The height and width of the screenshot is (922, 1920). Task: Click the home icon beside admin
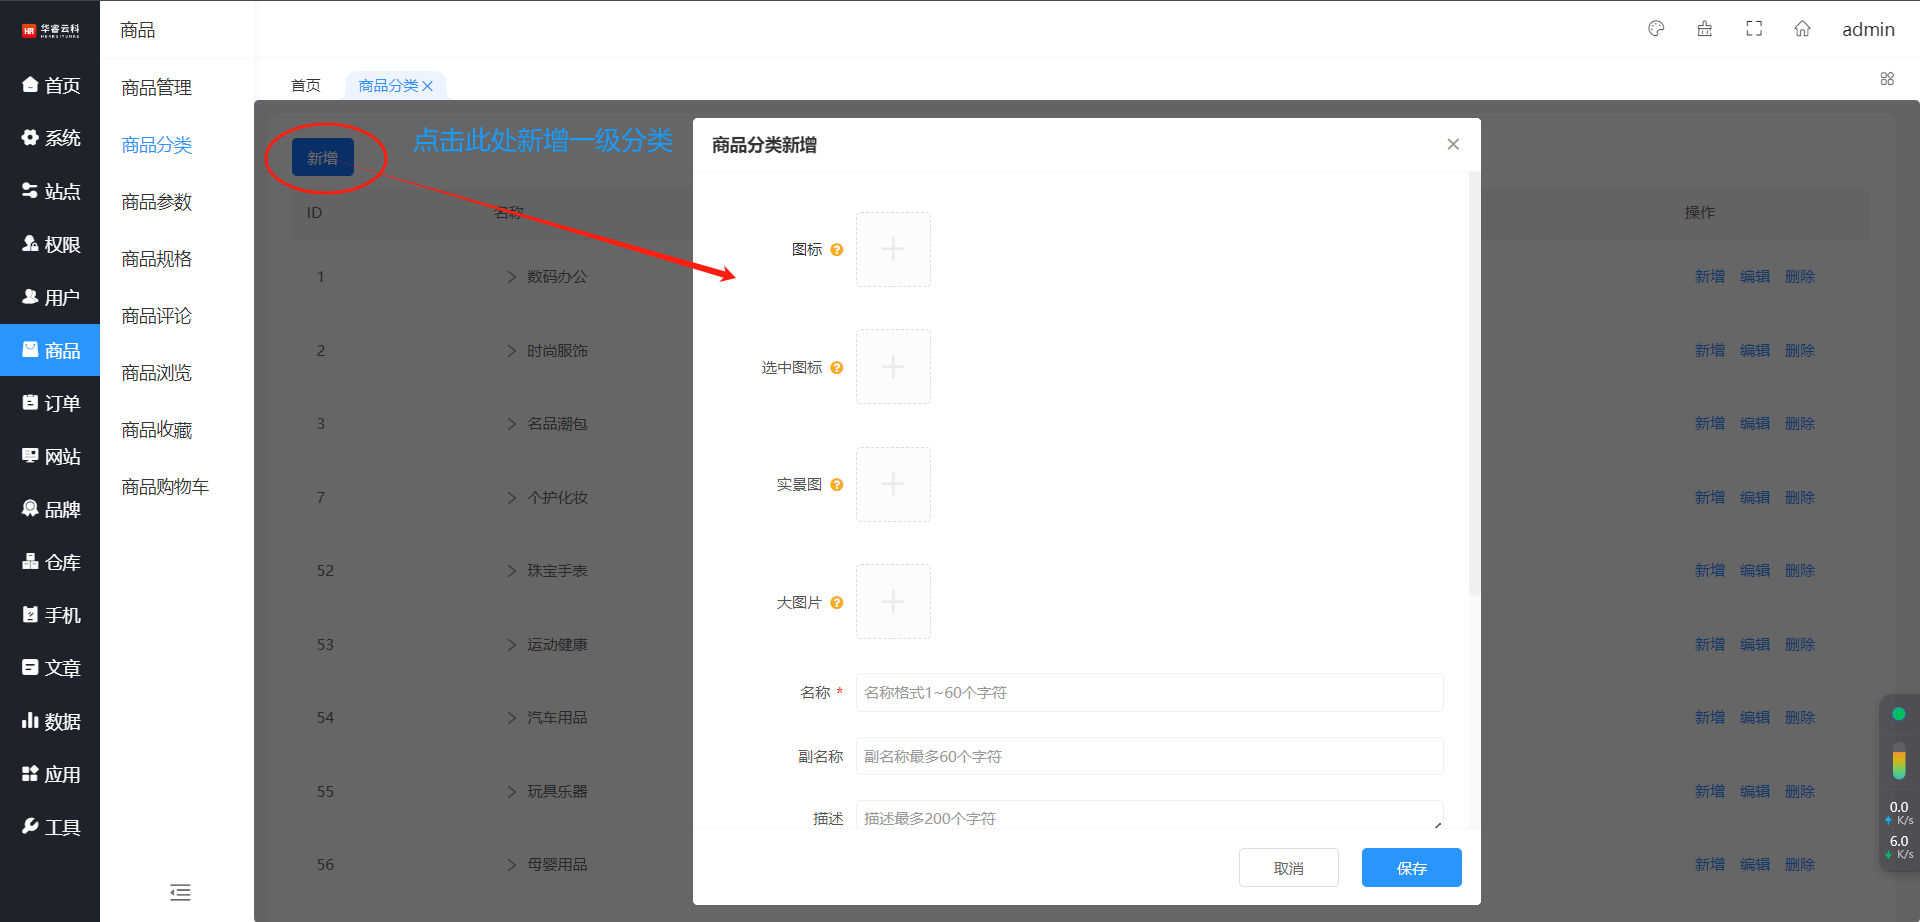coord(1802,29)
